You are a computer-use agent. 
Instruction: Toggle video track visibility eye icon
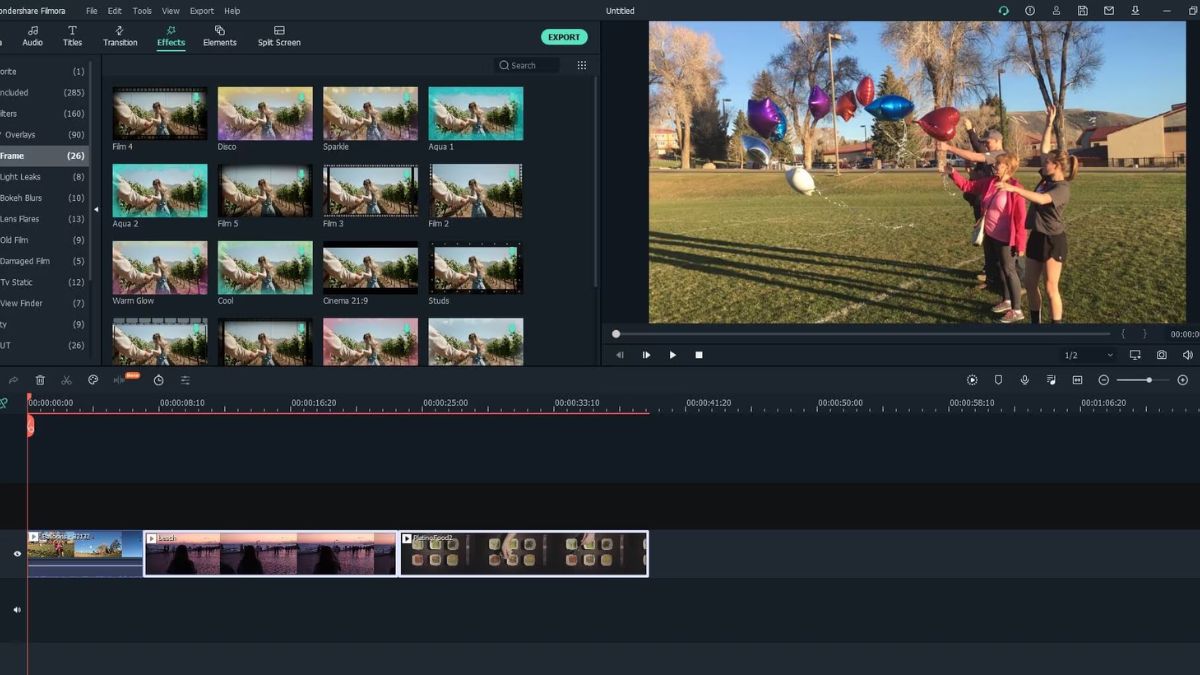(x=16, y=553)
